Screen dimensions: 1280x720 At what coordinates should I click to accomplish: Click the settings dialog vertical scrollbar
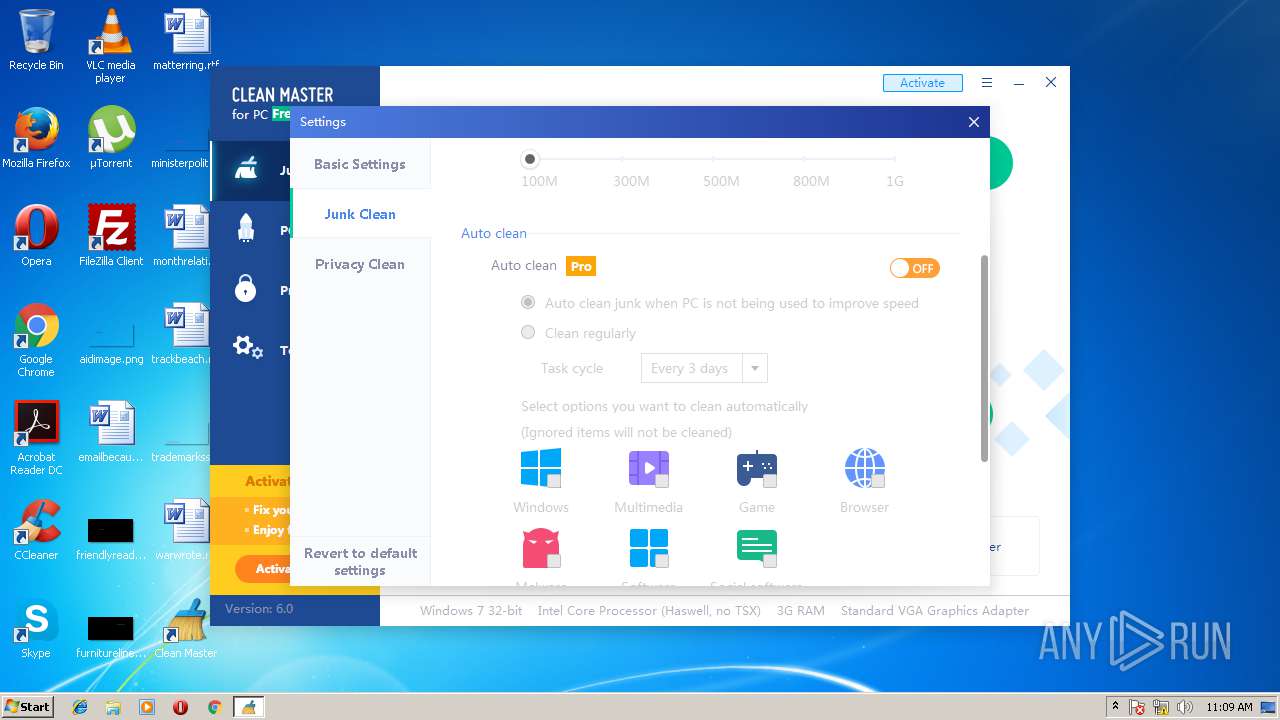coord(984,358)
